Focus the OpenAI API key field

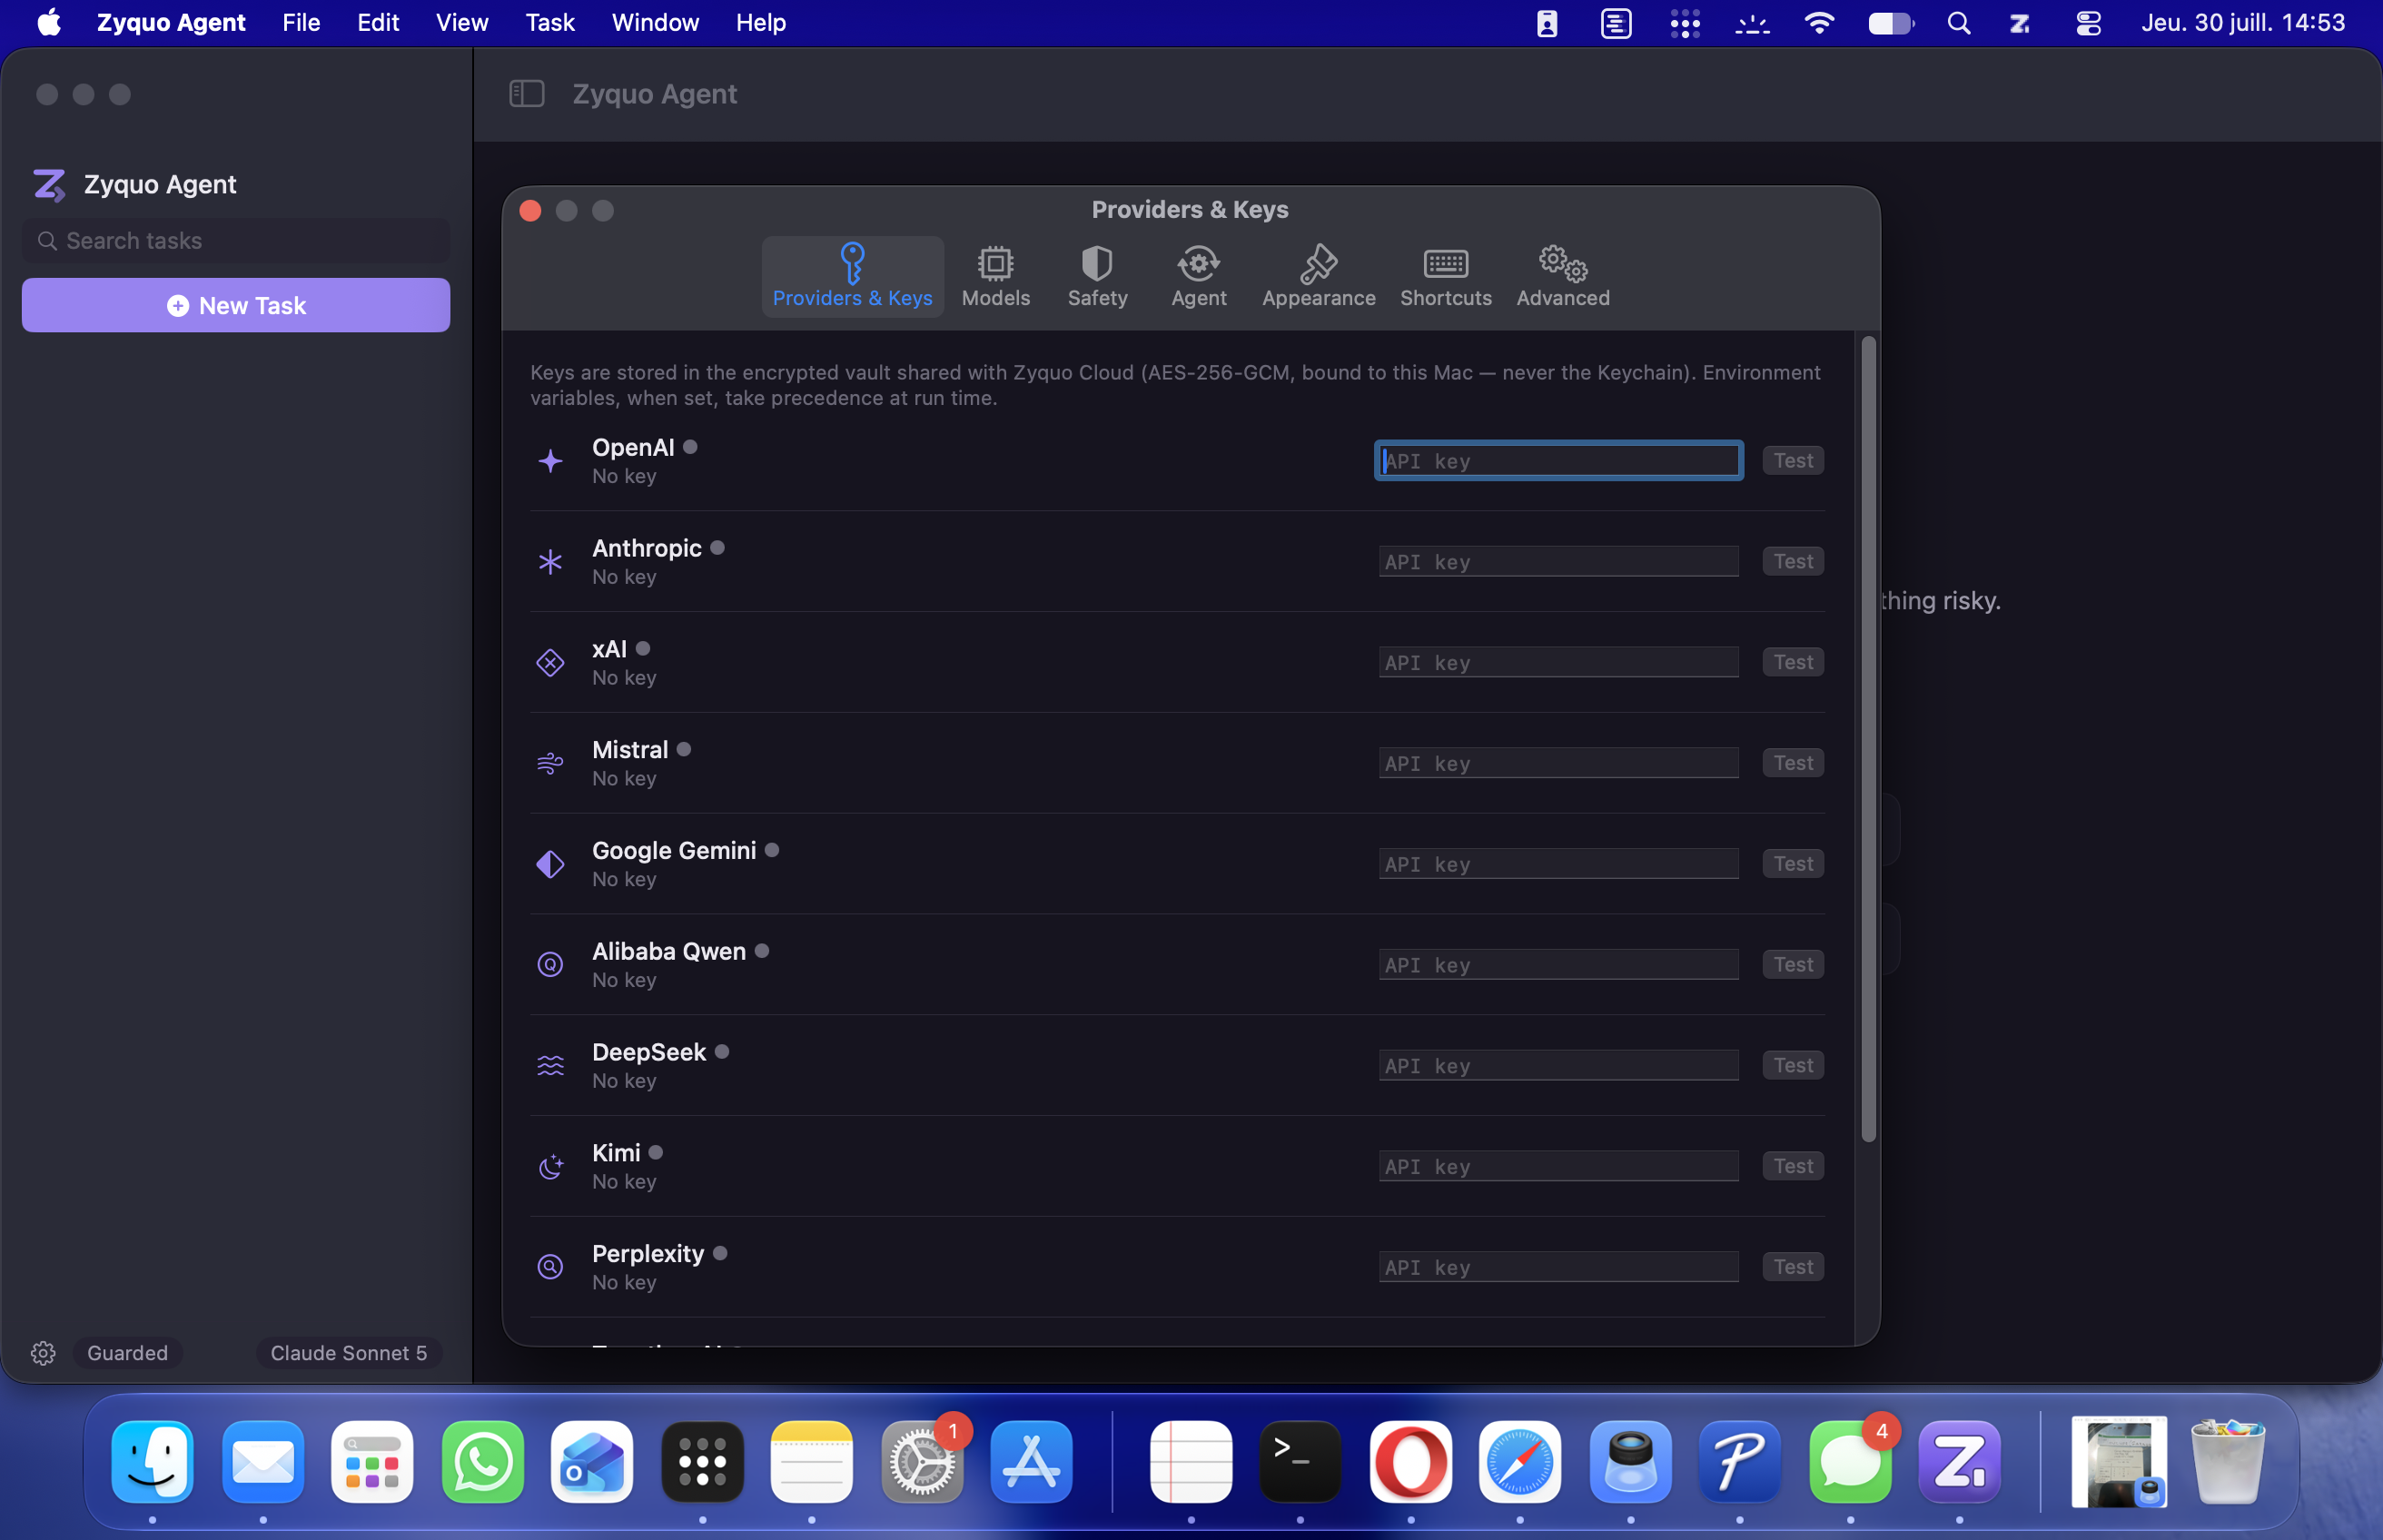(1558, 461)
